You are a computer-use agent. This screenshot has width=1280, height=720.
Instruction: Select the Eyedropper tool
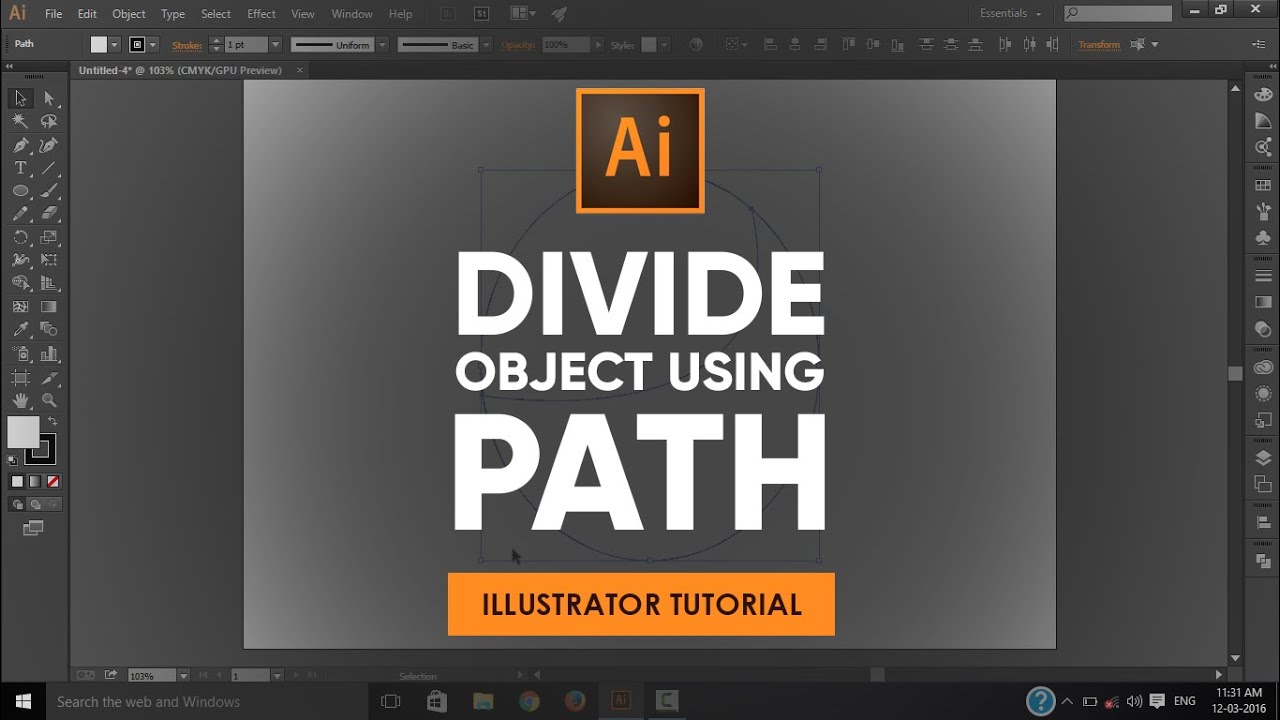pyautogui.click(x=20, y=330)
